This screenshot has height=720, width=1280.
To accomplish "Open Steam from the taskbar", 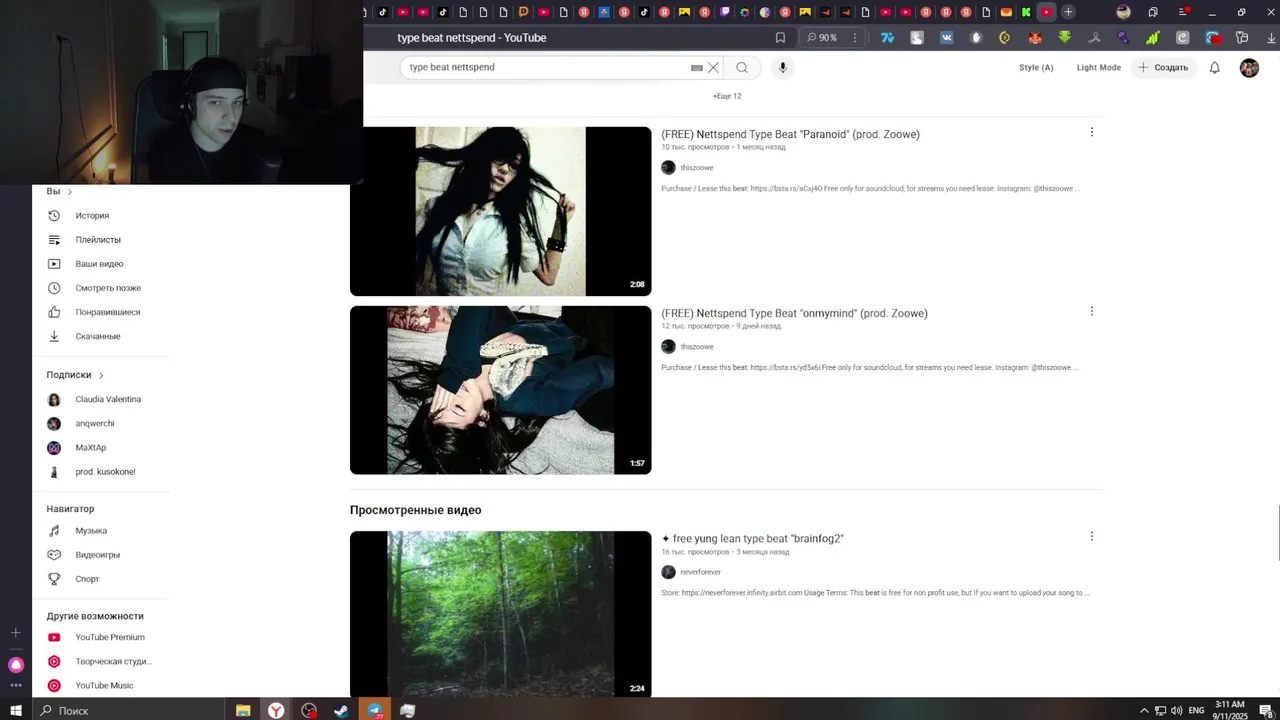I will (341, 711).
